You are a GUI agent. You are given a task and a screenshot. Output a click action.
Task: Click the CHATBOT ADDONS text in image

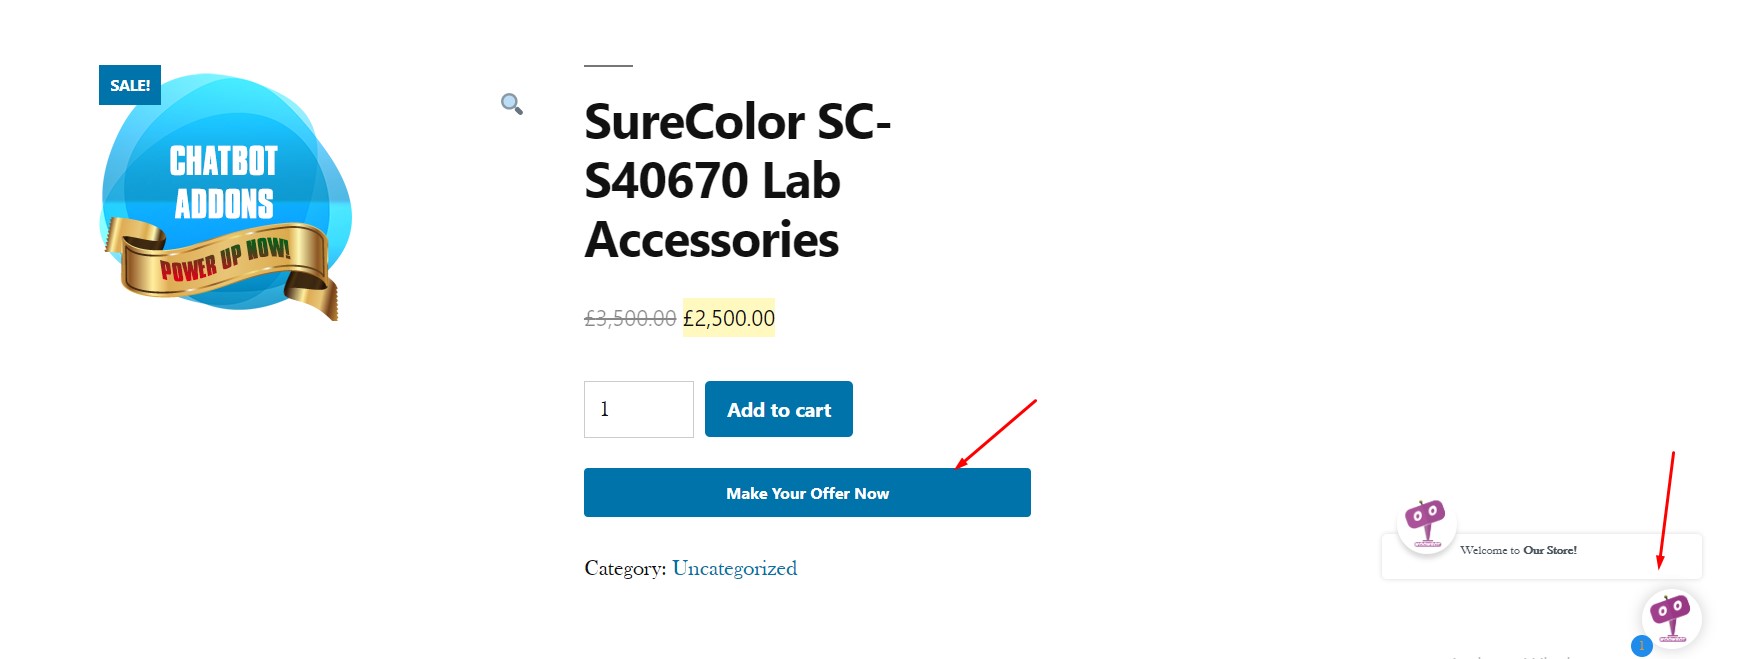[223, 182]
